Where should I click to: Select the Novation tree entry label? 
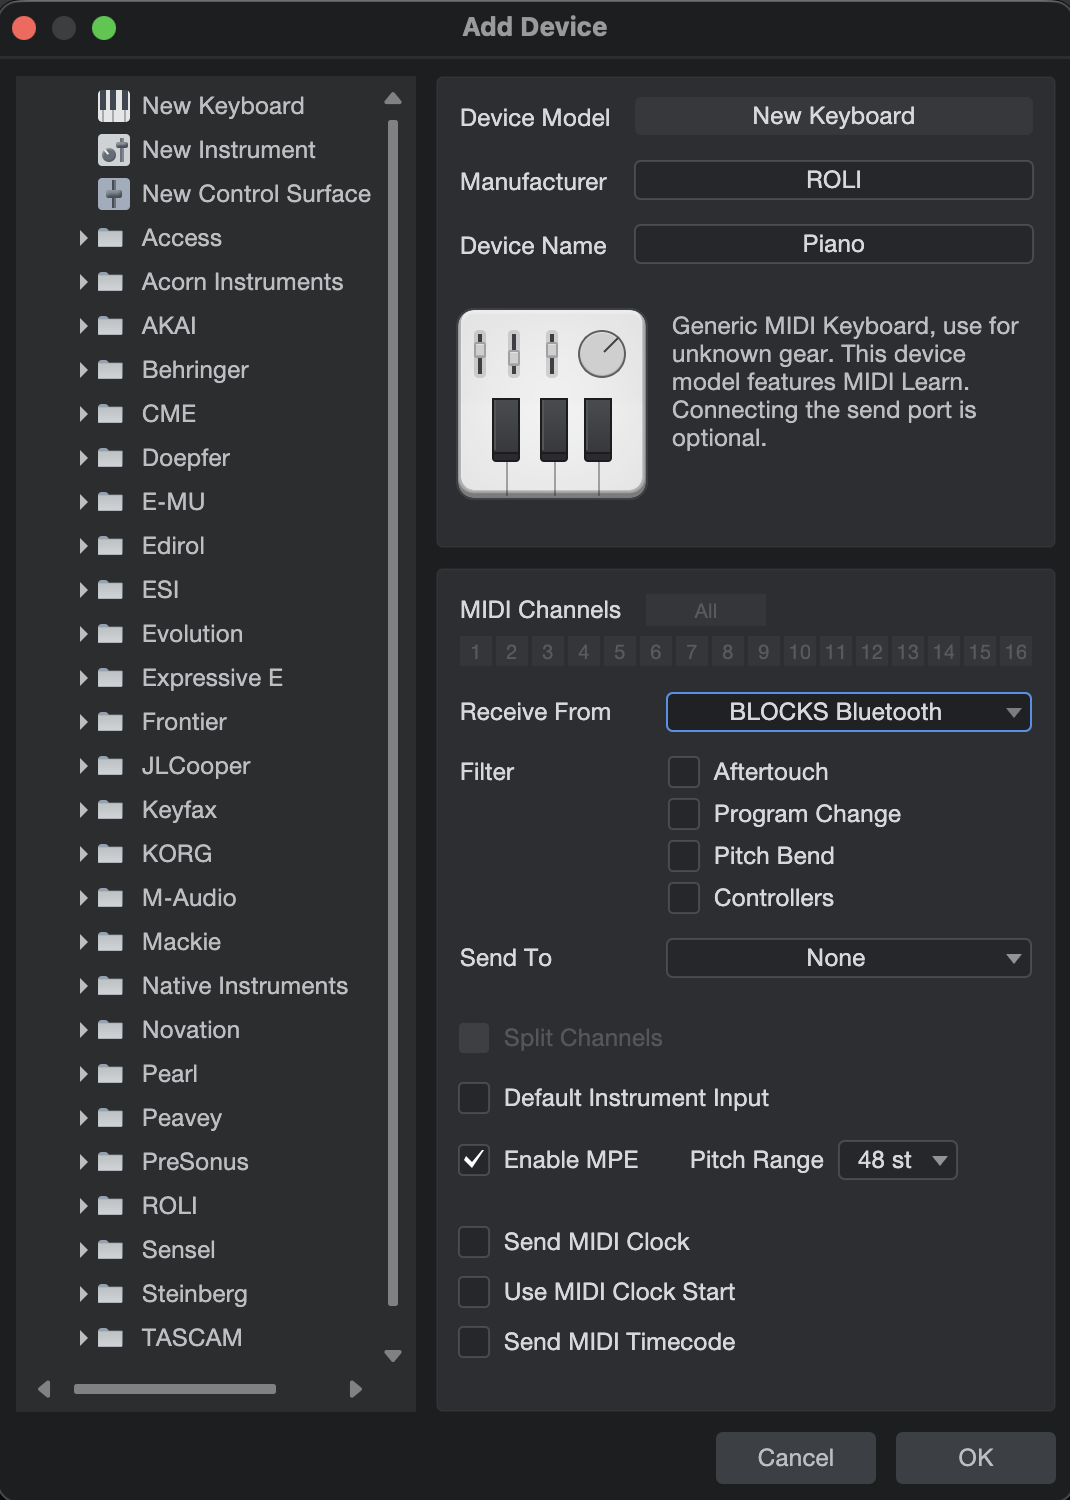pyautogui.click(x=191, y=1030)
